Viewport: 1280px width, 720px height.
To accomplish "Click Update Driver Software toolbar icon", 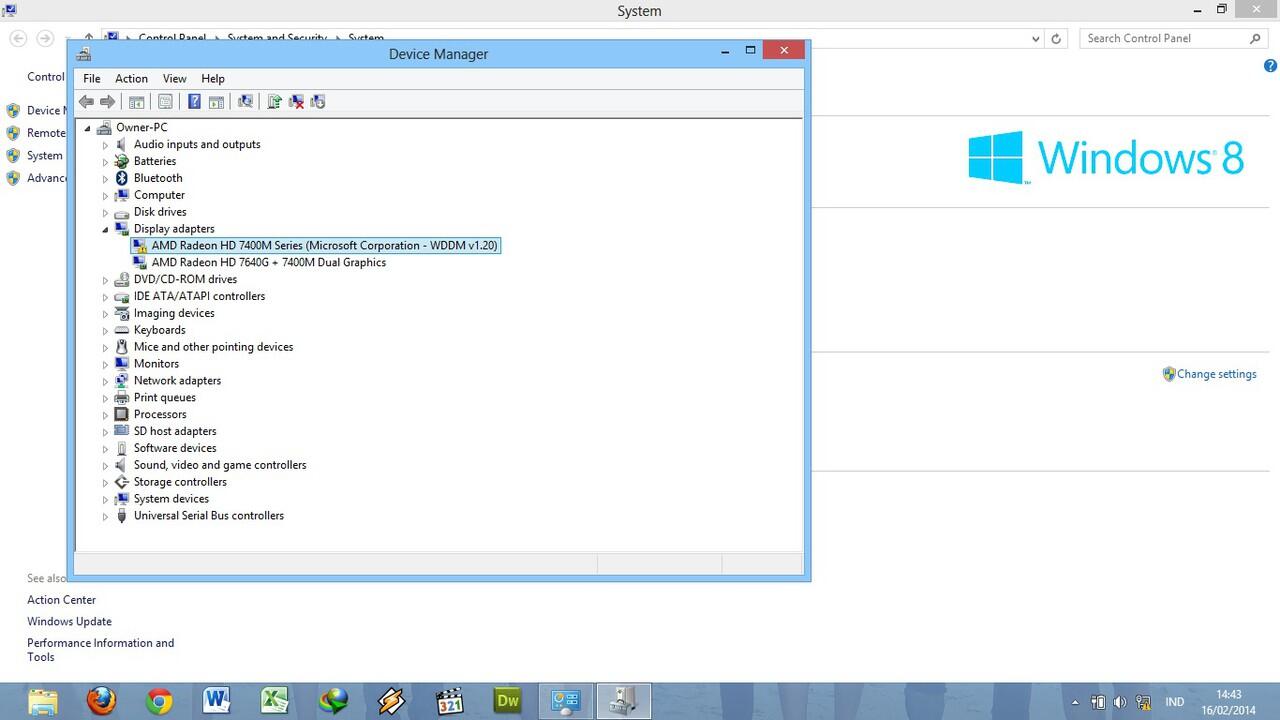I will pyautogui.click(x=274, y=101).
